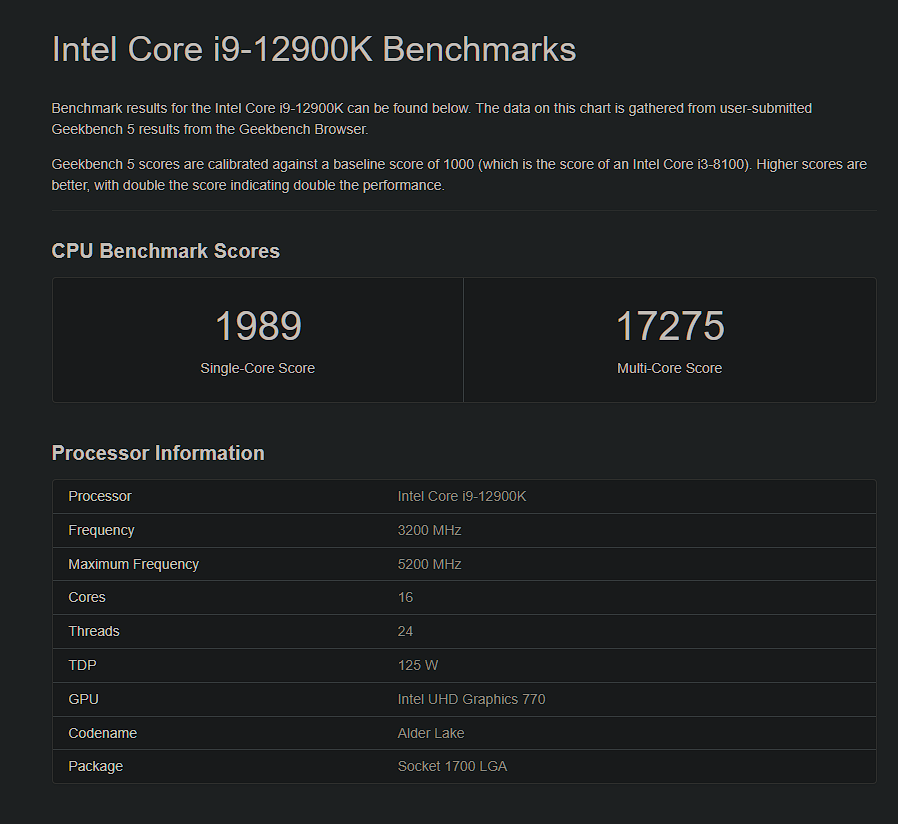Viewport: 898px width, 824px height.
Task: Click the 1989 single-core score value
Action: point(258,326)
